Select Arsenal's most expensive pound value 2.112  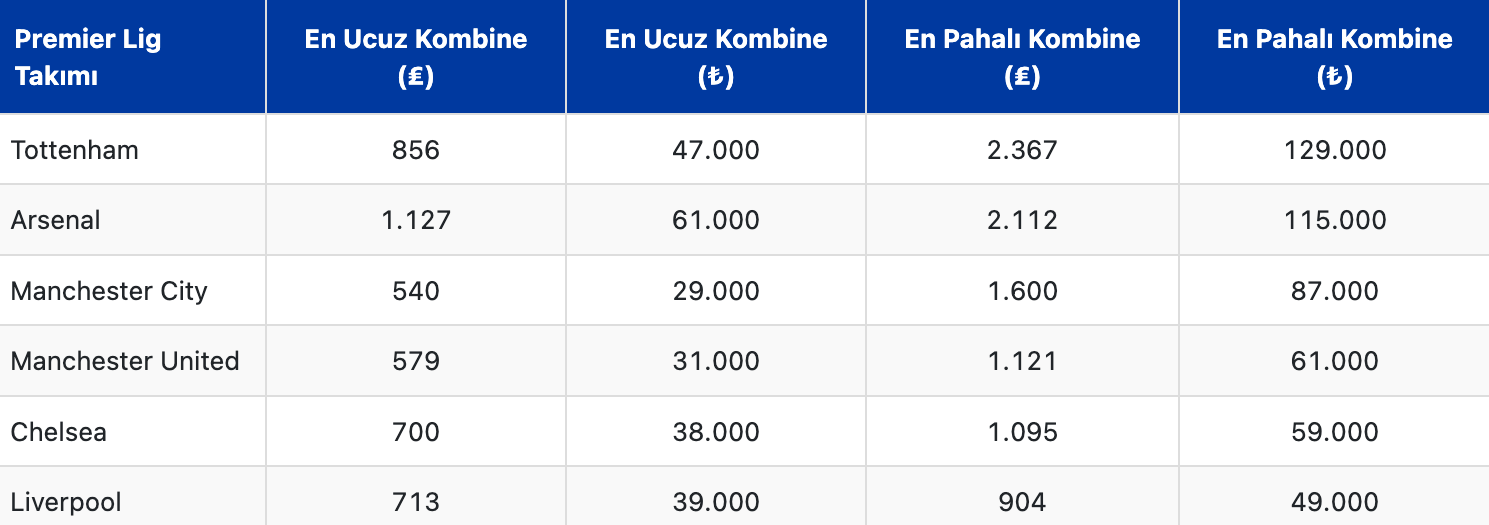(x=1022, y=220)
